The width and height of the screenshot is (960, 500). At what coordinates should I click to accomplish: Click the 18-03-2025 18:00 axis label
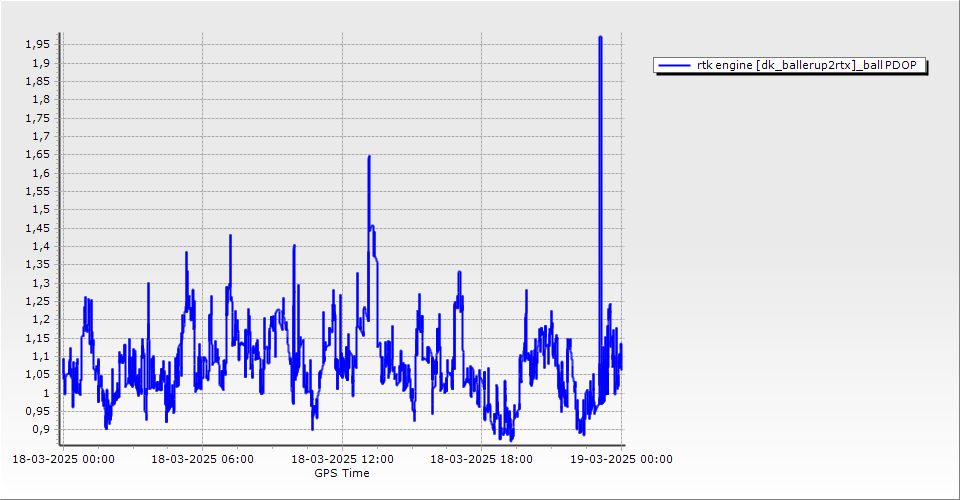pos(481,459)
